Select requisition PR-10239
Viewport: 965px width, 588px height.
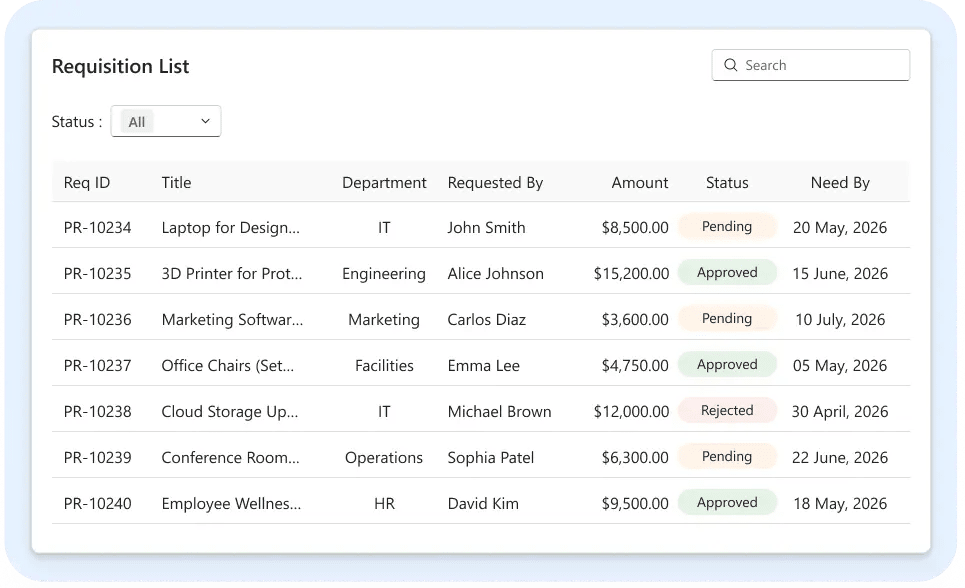coord(97,457)
